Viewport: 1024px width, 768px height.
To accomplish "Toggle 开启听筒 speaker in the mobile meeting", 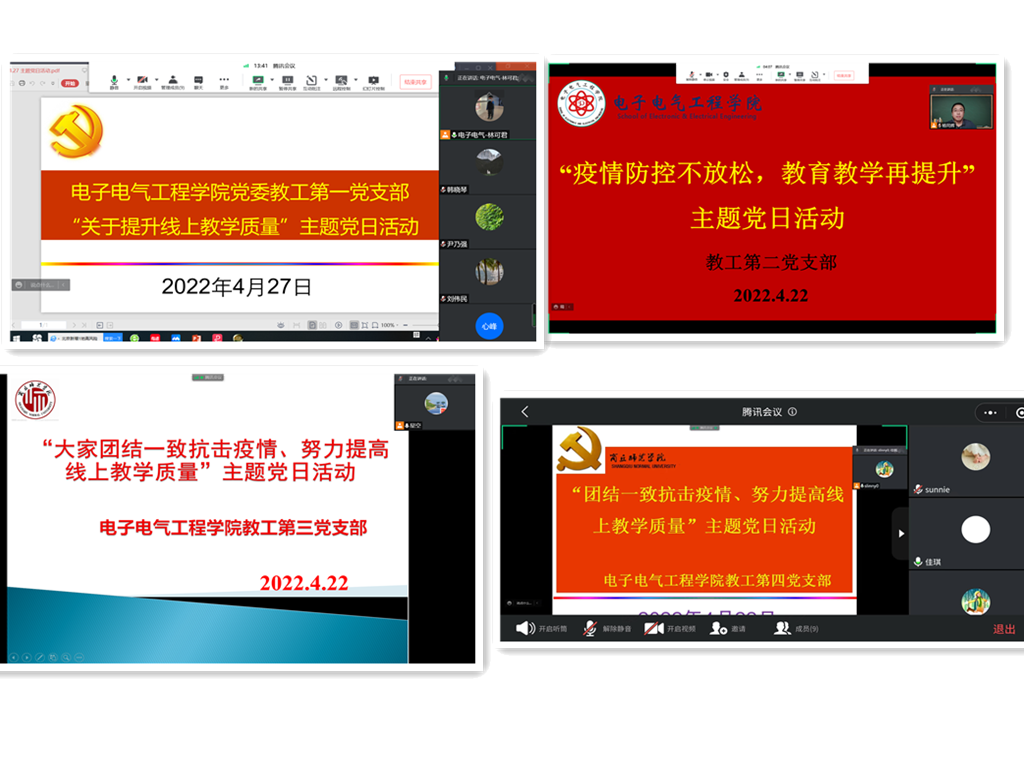I will (525, 628).
